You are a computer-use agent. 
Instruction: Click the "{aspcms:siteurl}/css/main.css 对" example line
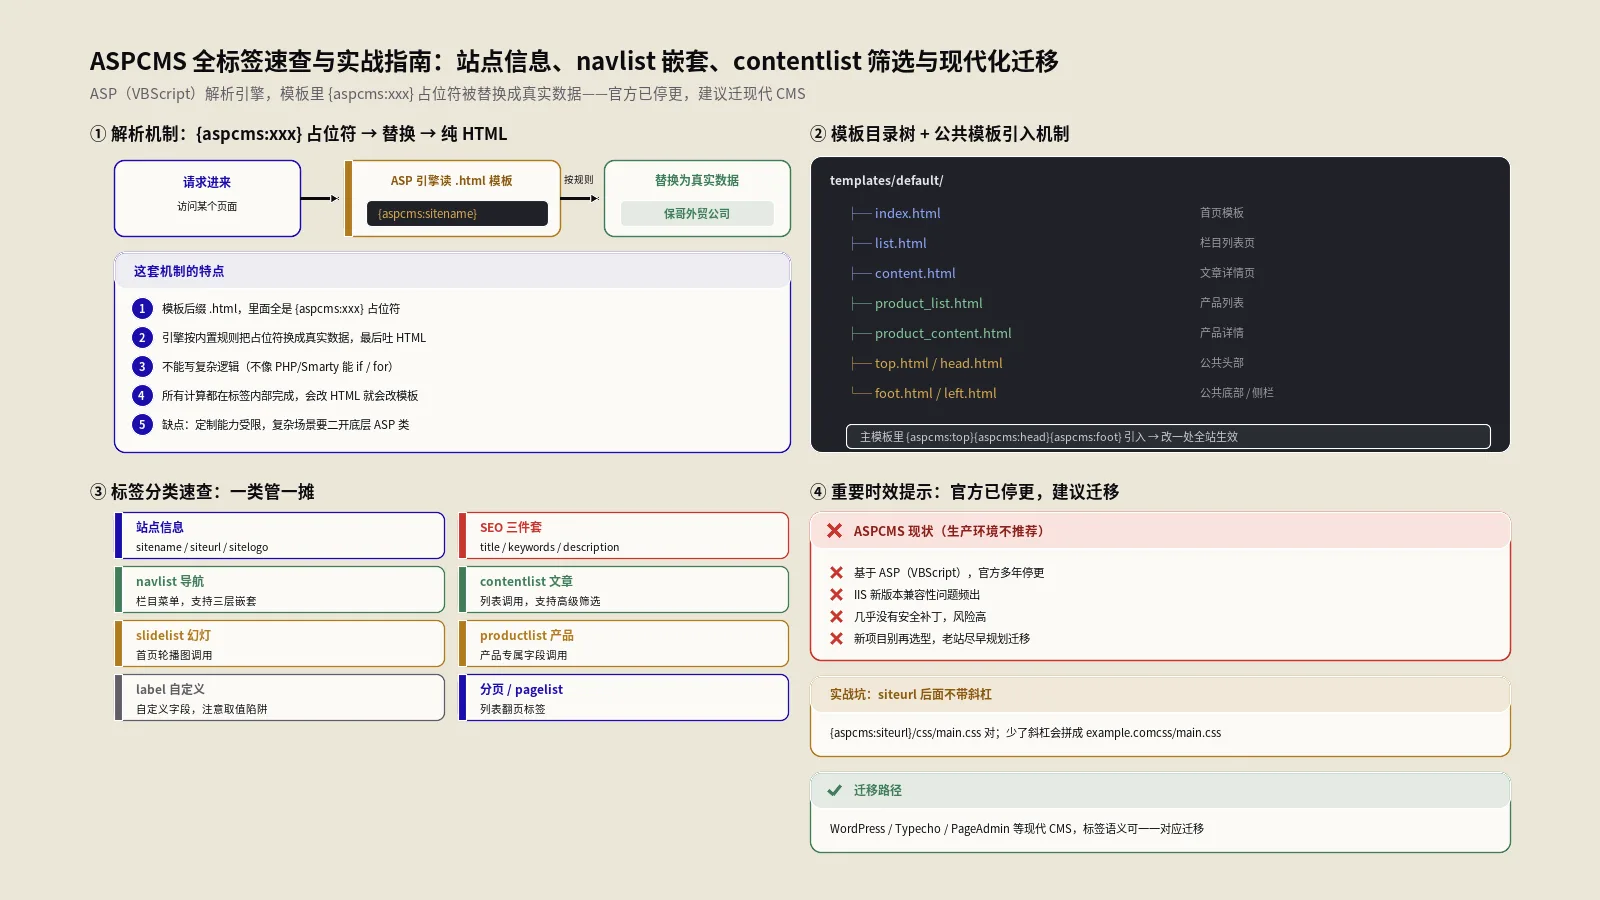click(1025, 733)
